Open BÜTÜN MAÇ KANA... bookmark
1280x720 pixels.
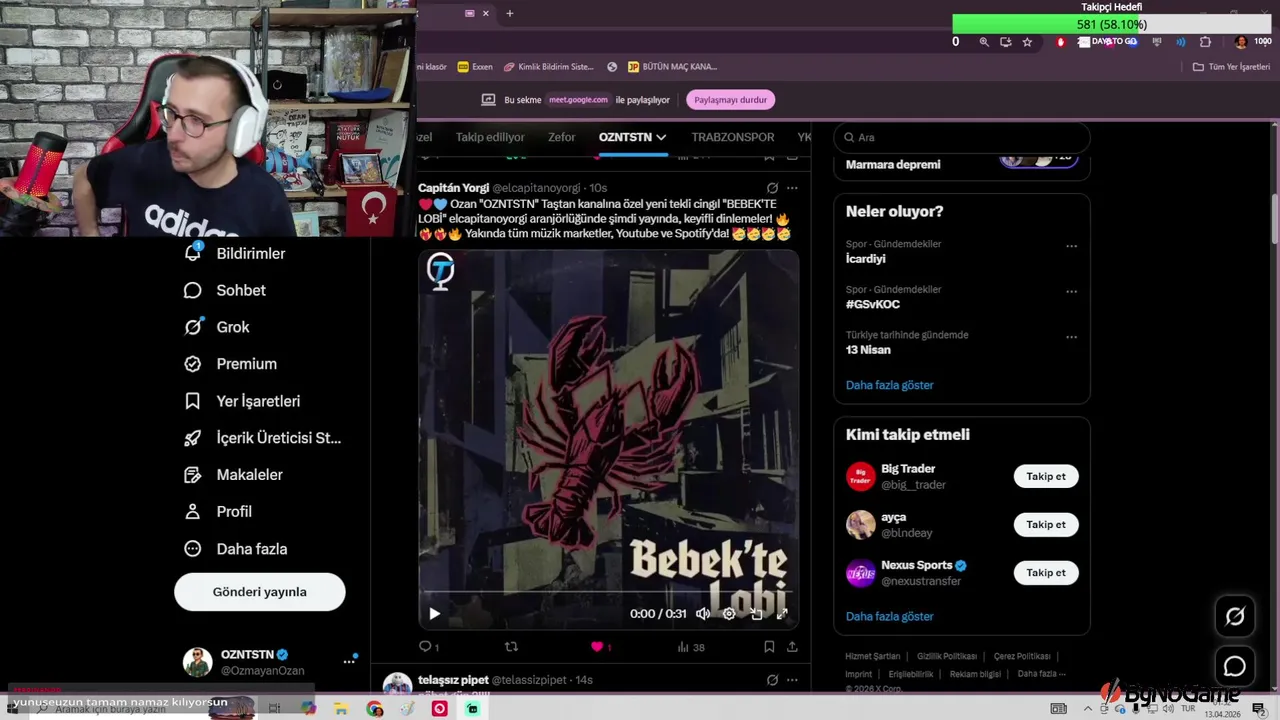pos(673,67)
